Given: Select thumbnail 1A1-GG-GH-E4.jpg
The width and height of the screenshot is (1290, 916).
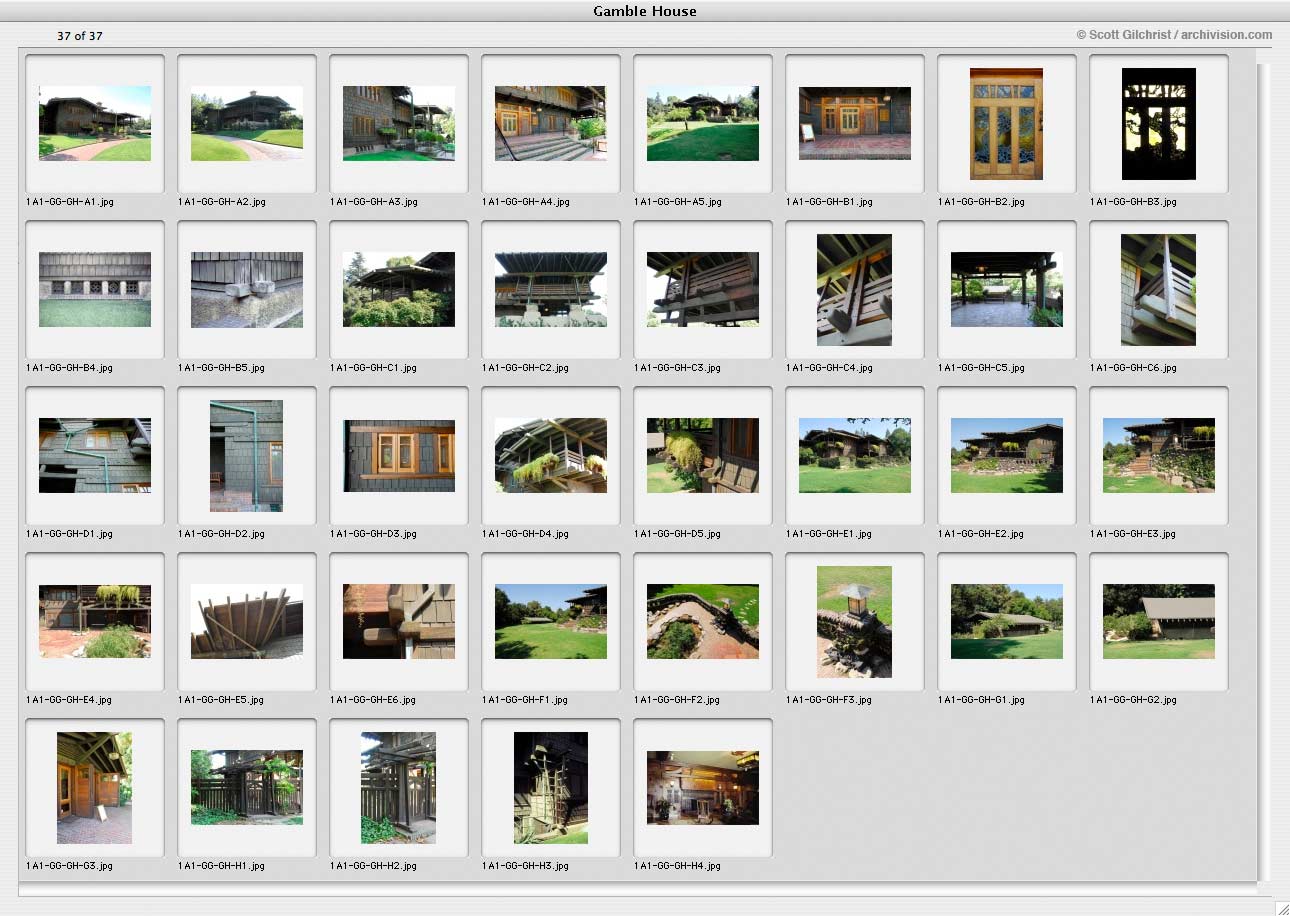Looking at the screenshot, I should click(95, 621).
